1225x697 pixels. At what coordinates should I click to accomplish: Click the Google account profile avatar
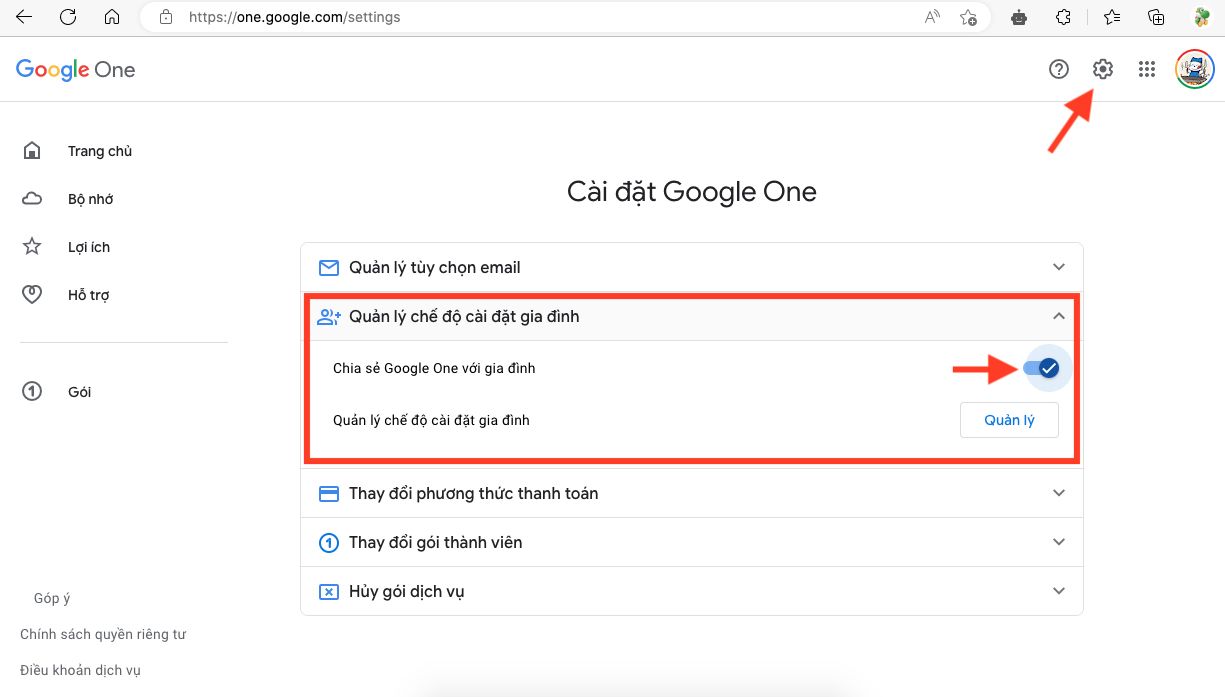(x=1194, y=69)
